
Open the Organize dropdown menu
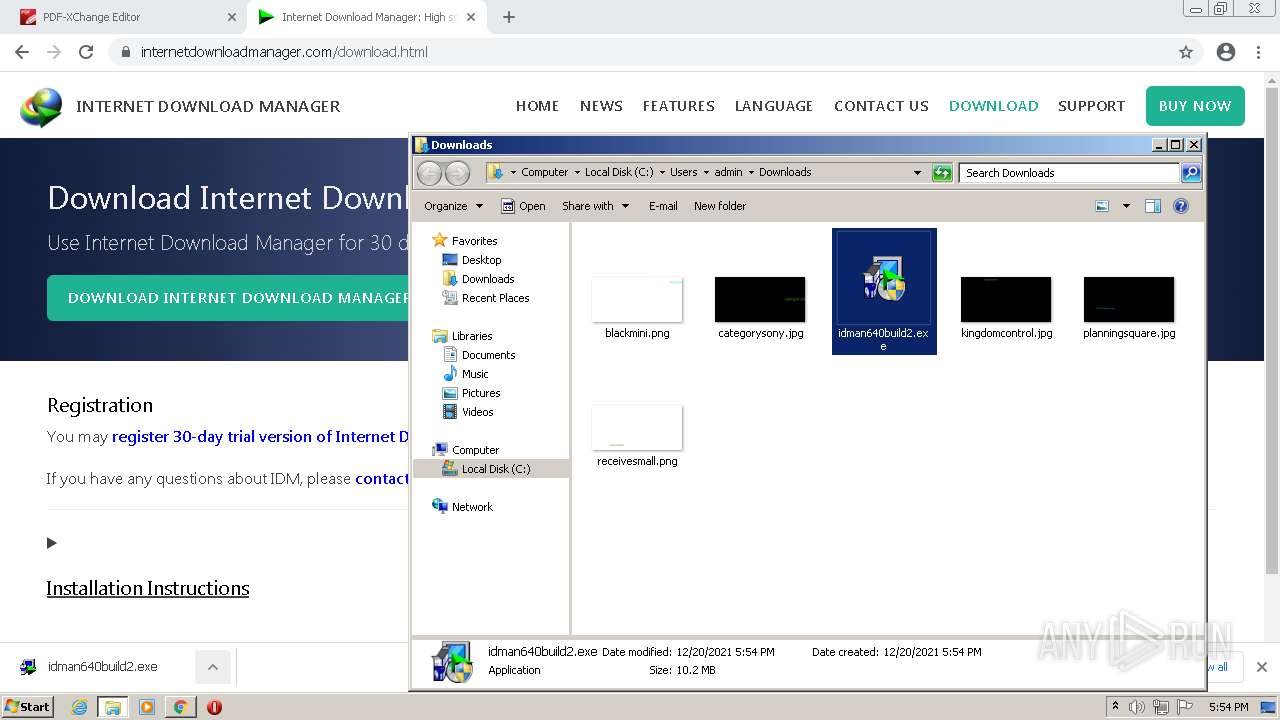click(x=453, y=206)
